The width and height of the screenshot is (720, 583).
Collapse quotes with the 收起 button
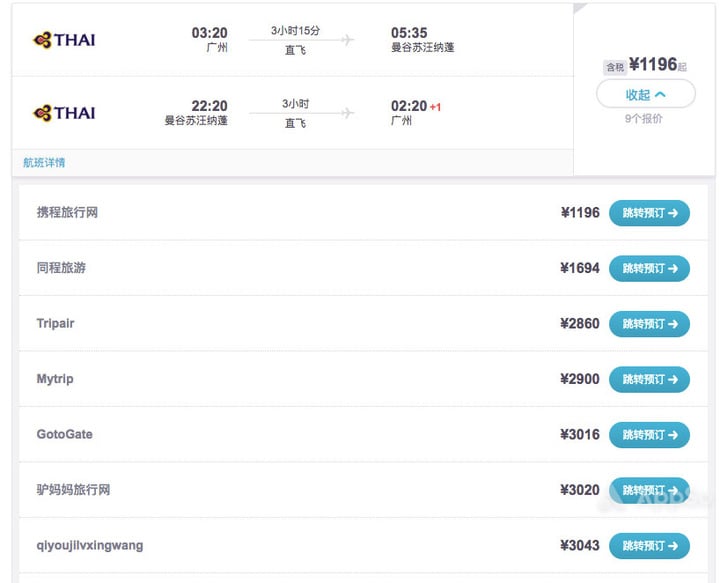646,94
